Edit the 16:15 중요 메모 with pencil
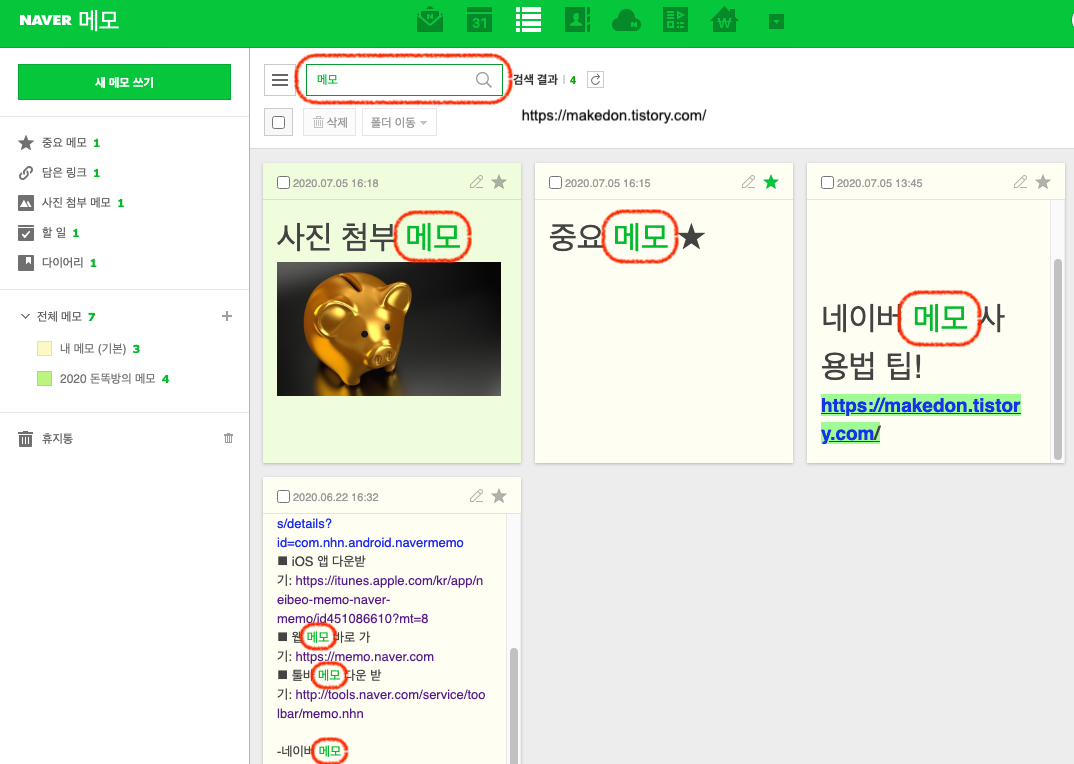 pyautogui.click(x=749, y=182)
